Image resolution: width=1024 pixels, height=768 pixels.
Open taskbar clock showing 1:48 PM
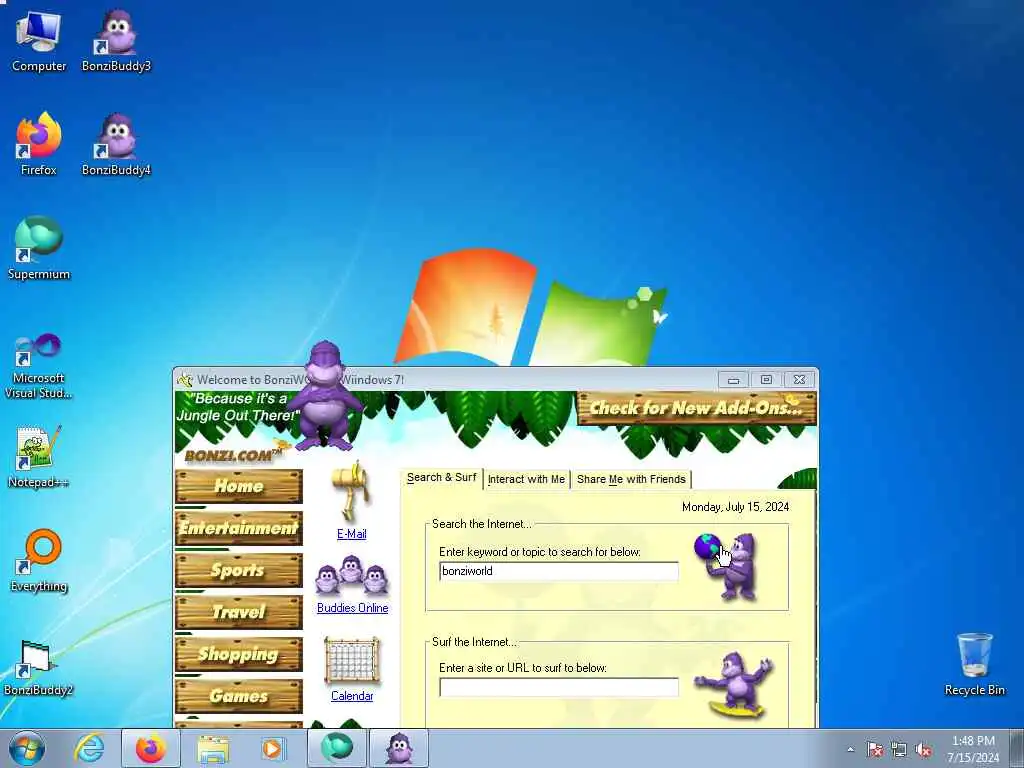pos(973,749)
